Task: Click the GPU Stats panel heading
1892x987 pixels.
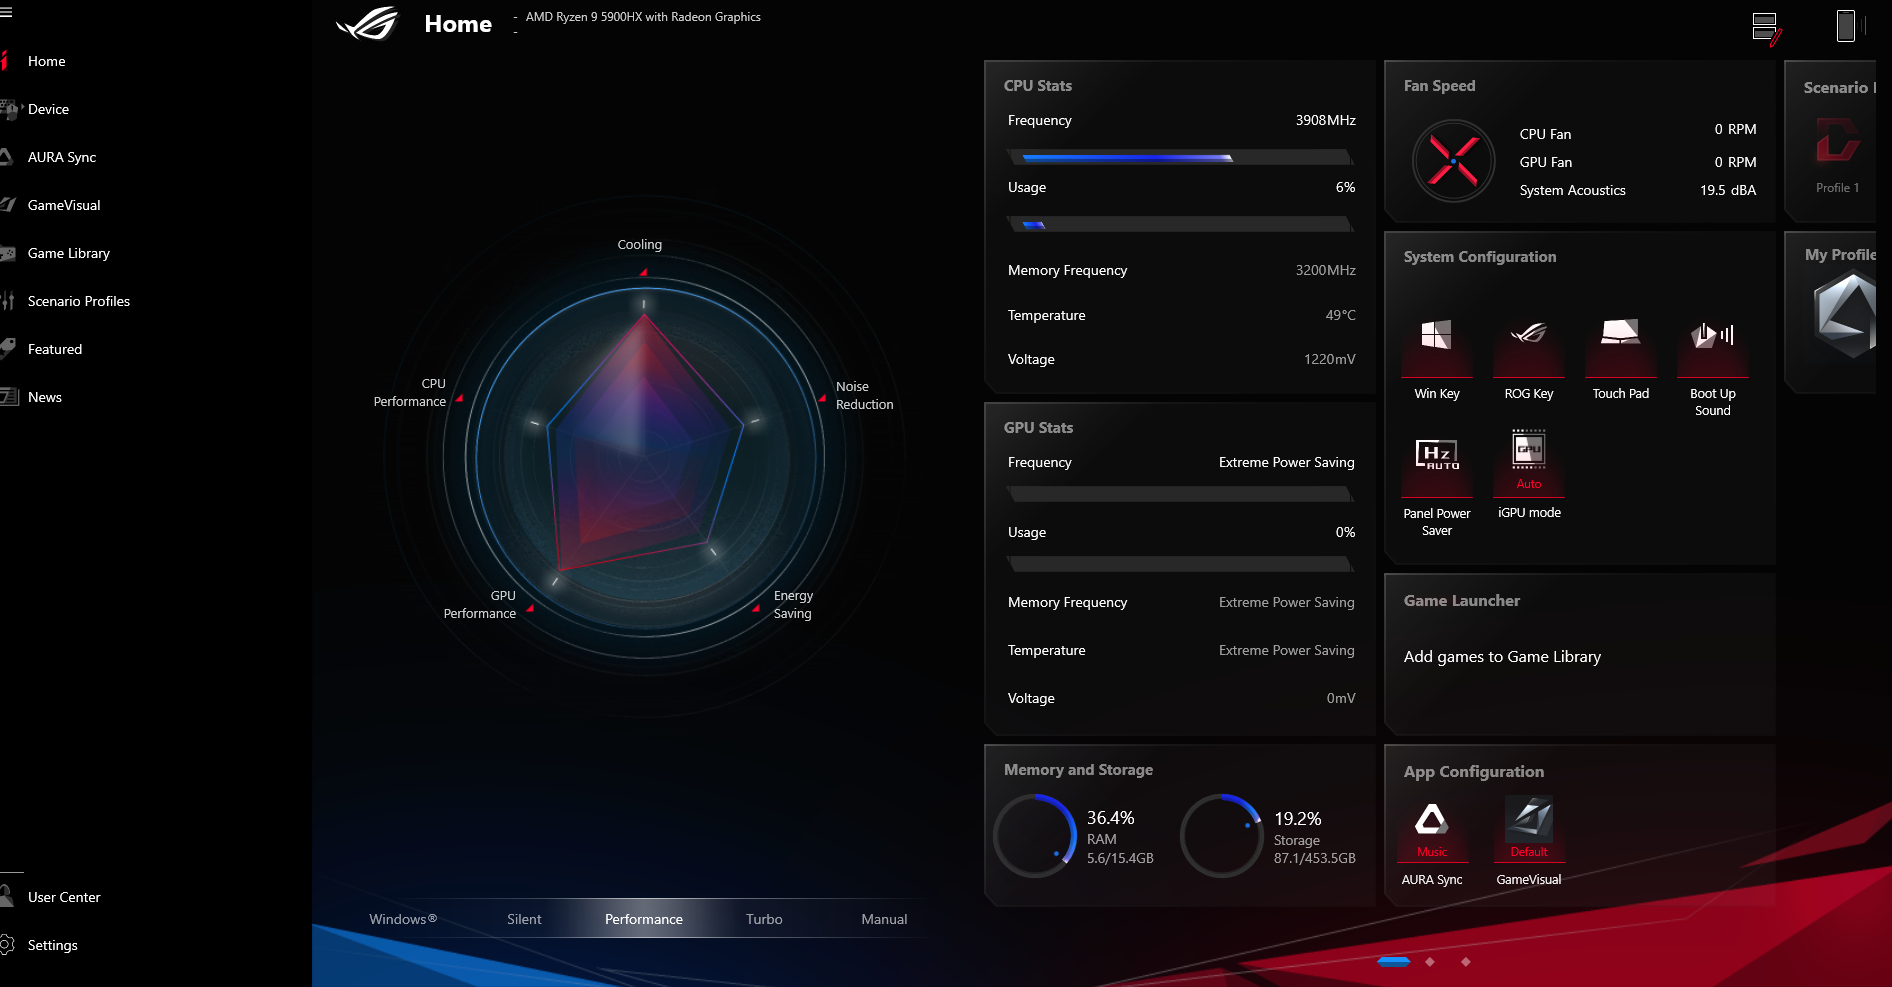Action: point(1038,428)
